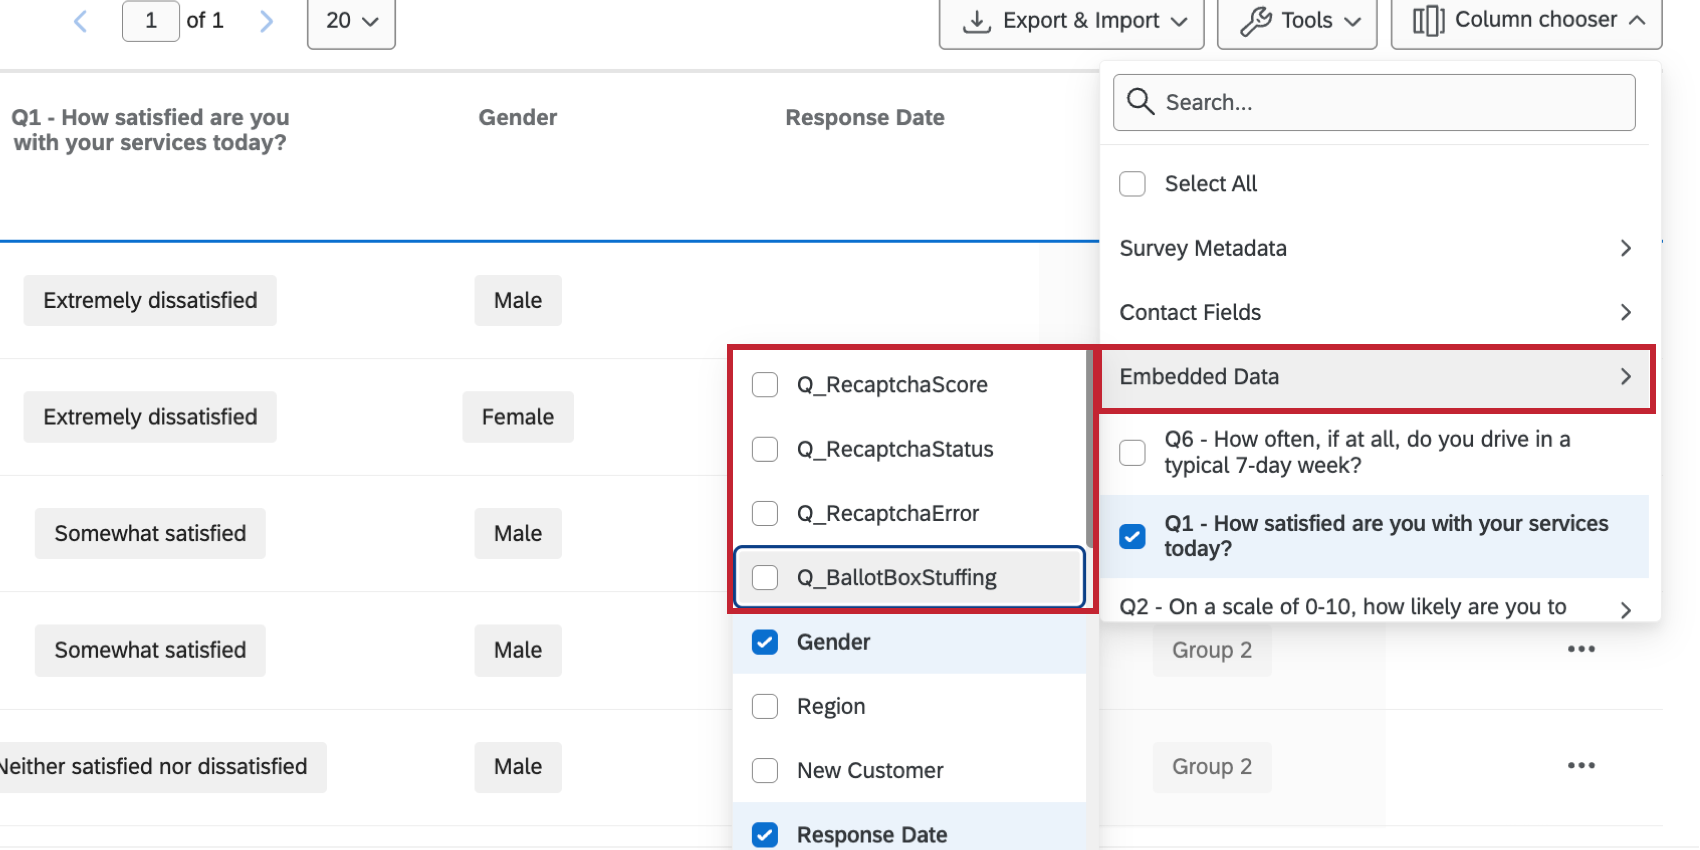1700x850 pixels.
Task: Click chevron beside Survey Metadata
Action: point(1626,248)
